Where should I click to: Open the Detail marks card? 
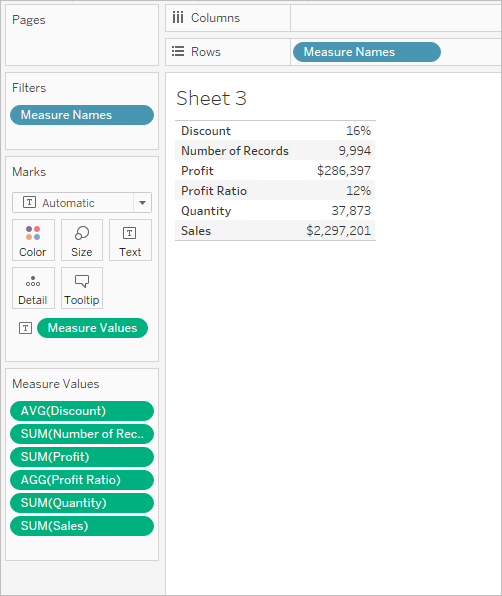tap(33, 288)
